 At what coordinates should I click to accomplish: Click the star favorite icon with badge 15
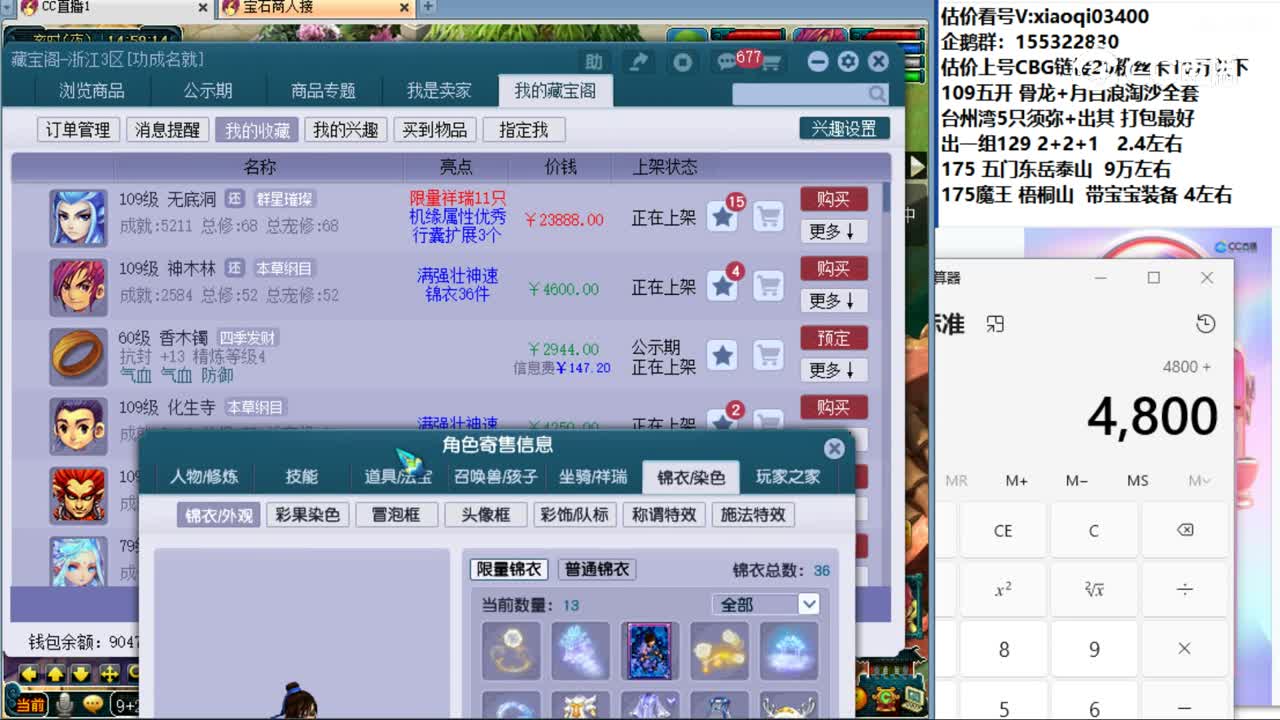point(723,216)
